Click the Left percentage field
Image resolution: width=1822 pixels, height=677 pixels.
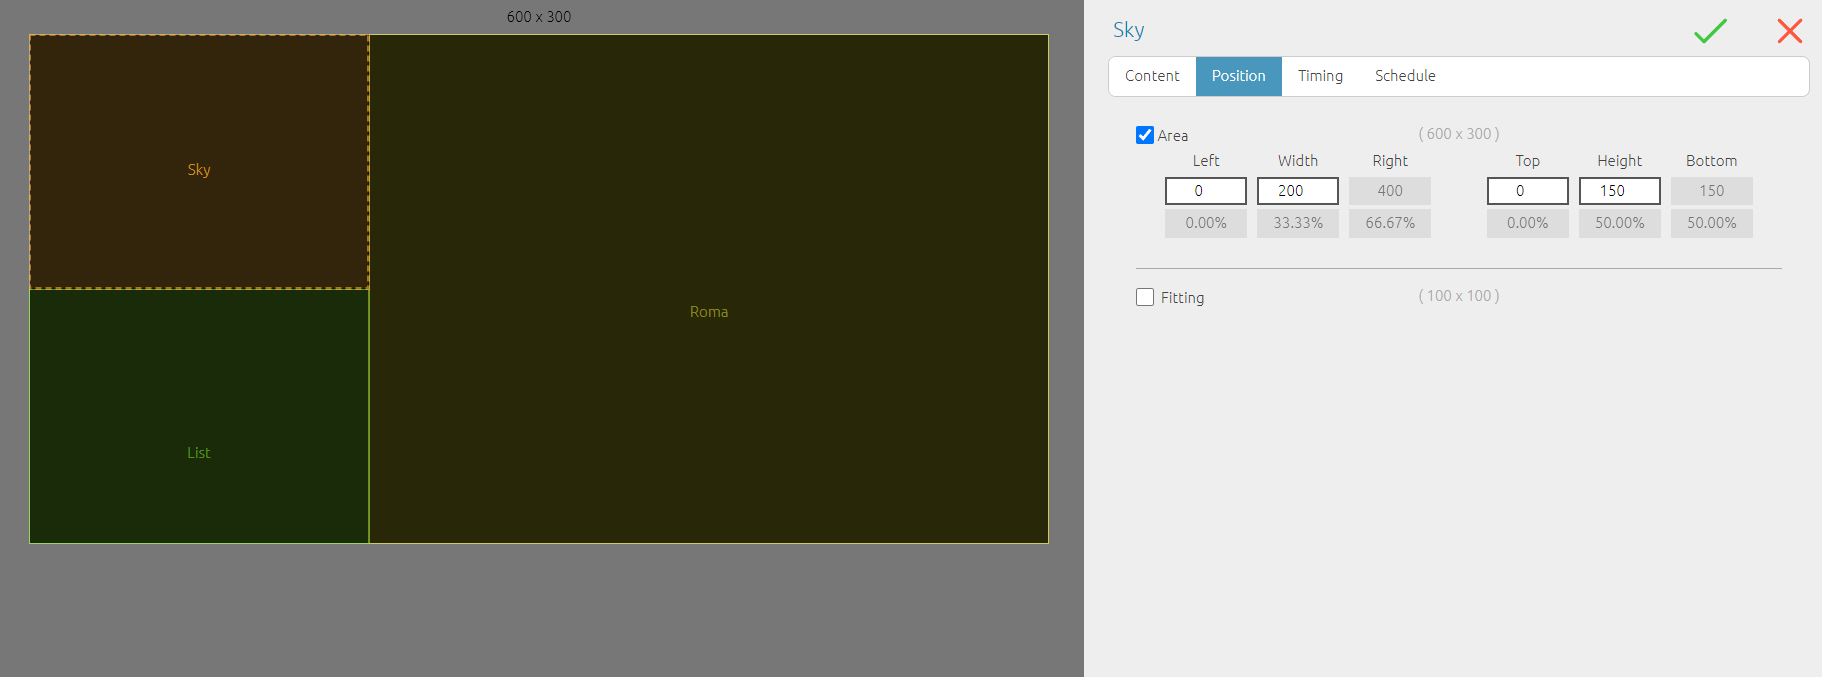pyautogui.click(x=1205, y=223)
